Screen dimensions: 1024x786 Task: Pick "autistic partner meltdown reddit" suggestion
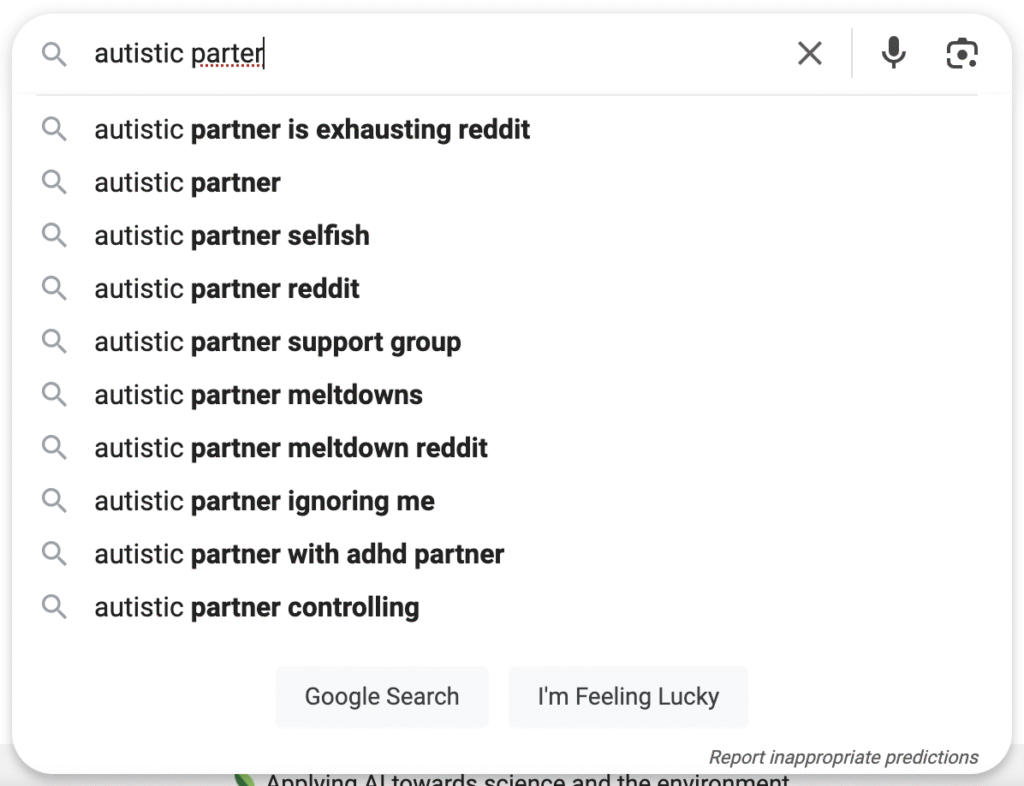(x=291, y=448)
